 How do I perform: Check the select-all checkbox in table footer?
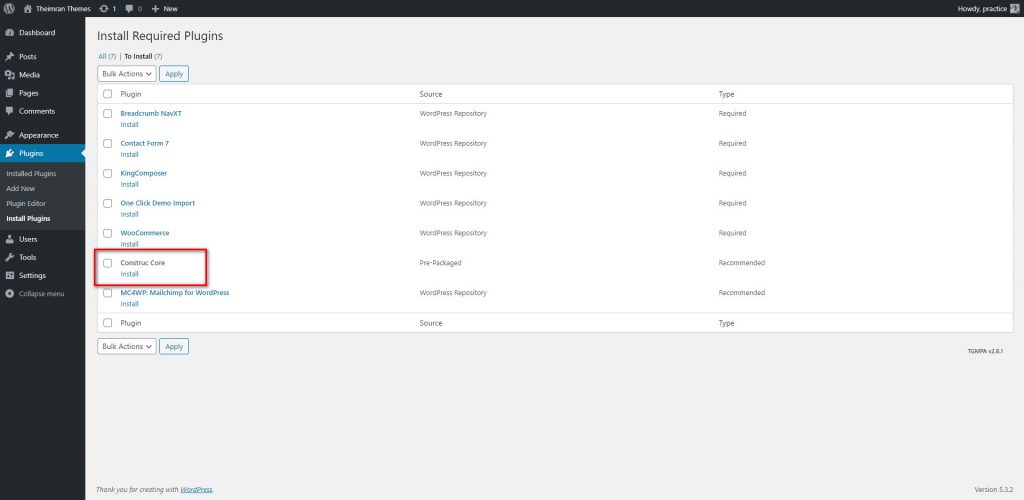(108, 323)
